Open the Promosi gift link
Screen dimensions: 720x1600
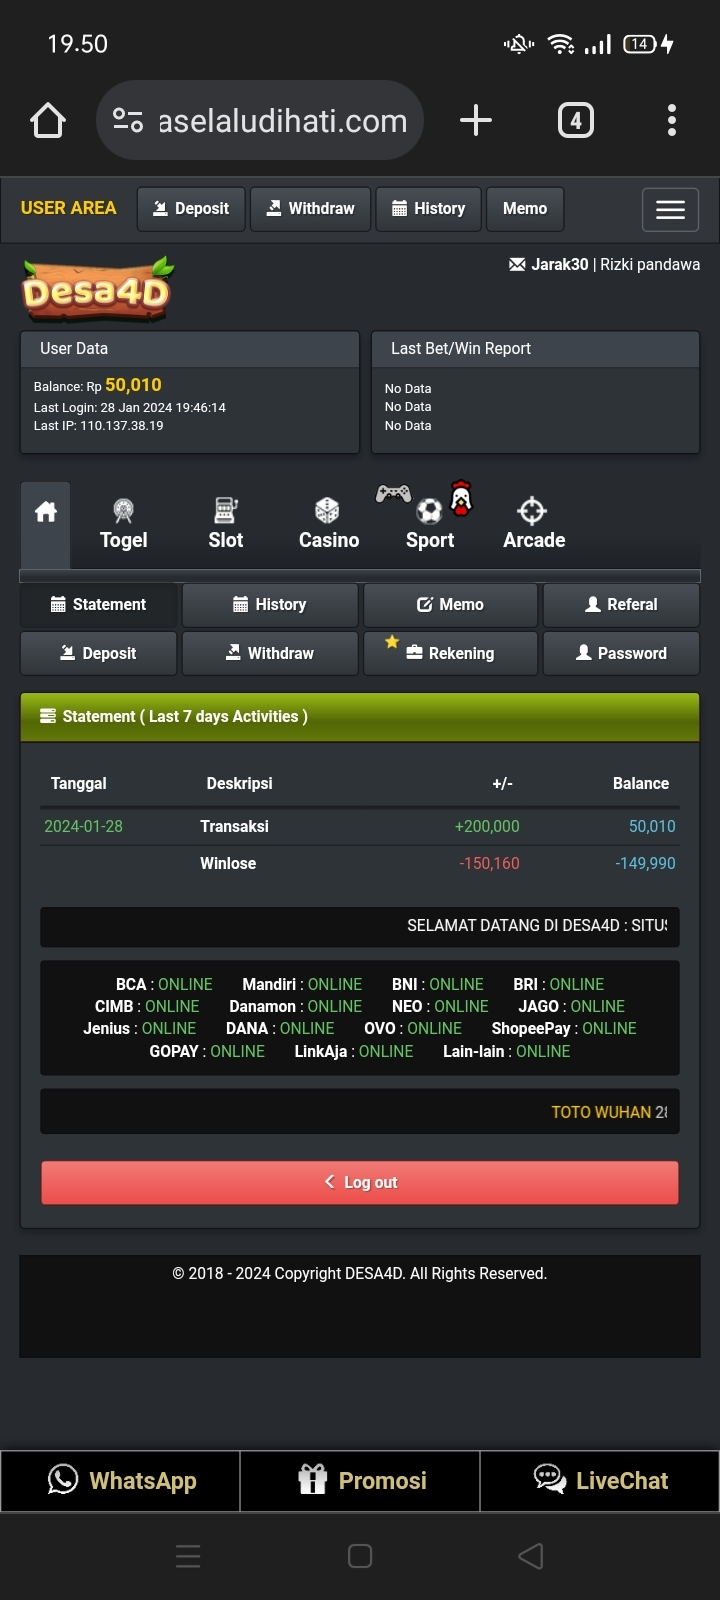[x=360, y=1481]
